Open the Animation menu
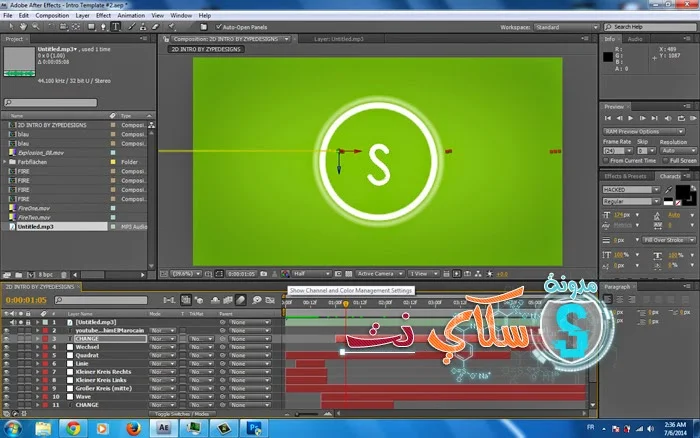This screenshot has height=438, width=700. [131, 15]
